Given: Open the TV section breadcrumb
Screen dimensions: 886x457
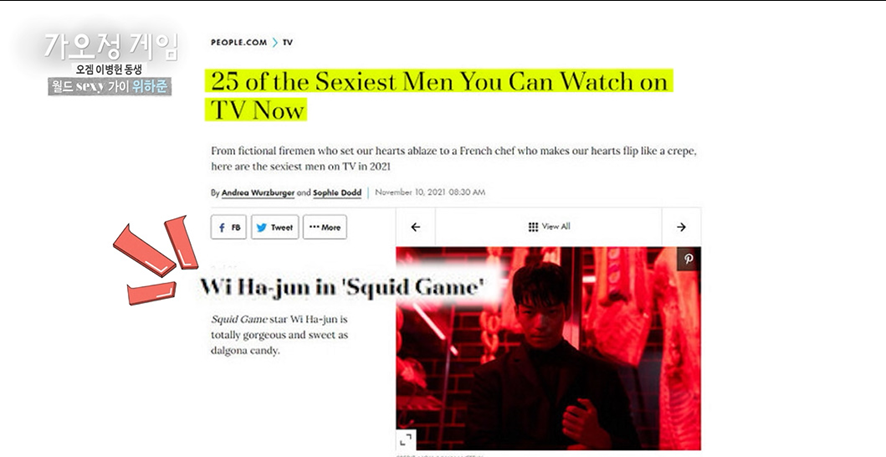Looking at the screenshot, I should 288,42.
